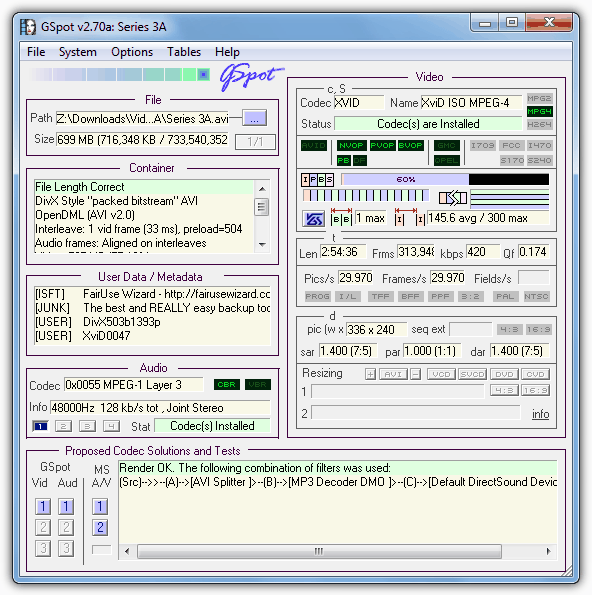This screenshot has height=595, width=592.
Task: Click the Resizing plus button
Action: (x=370, y=374)
